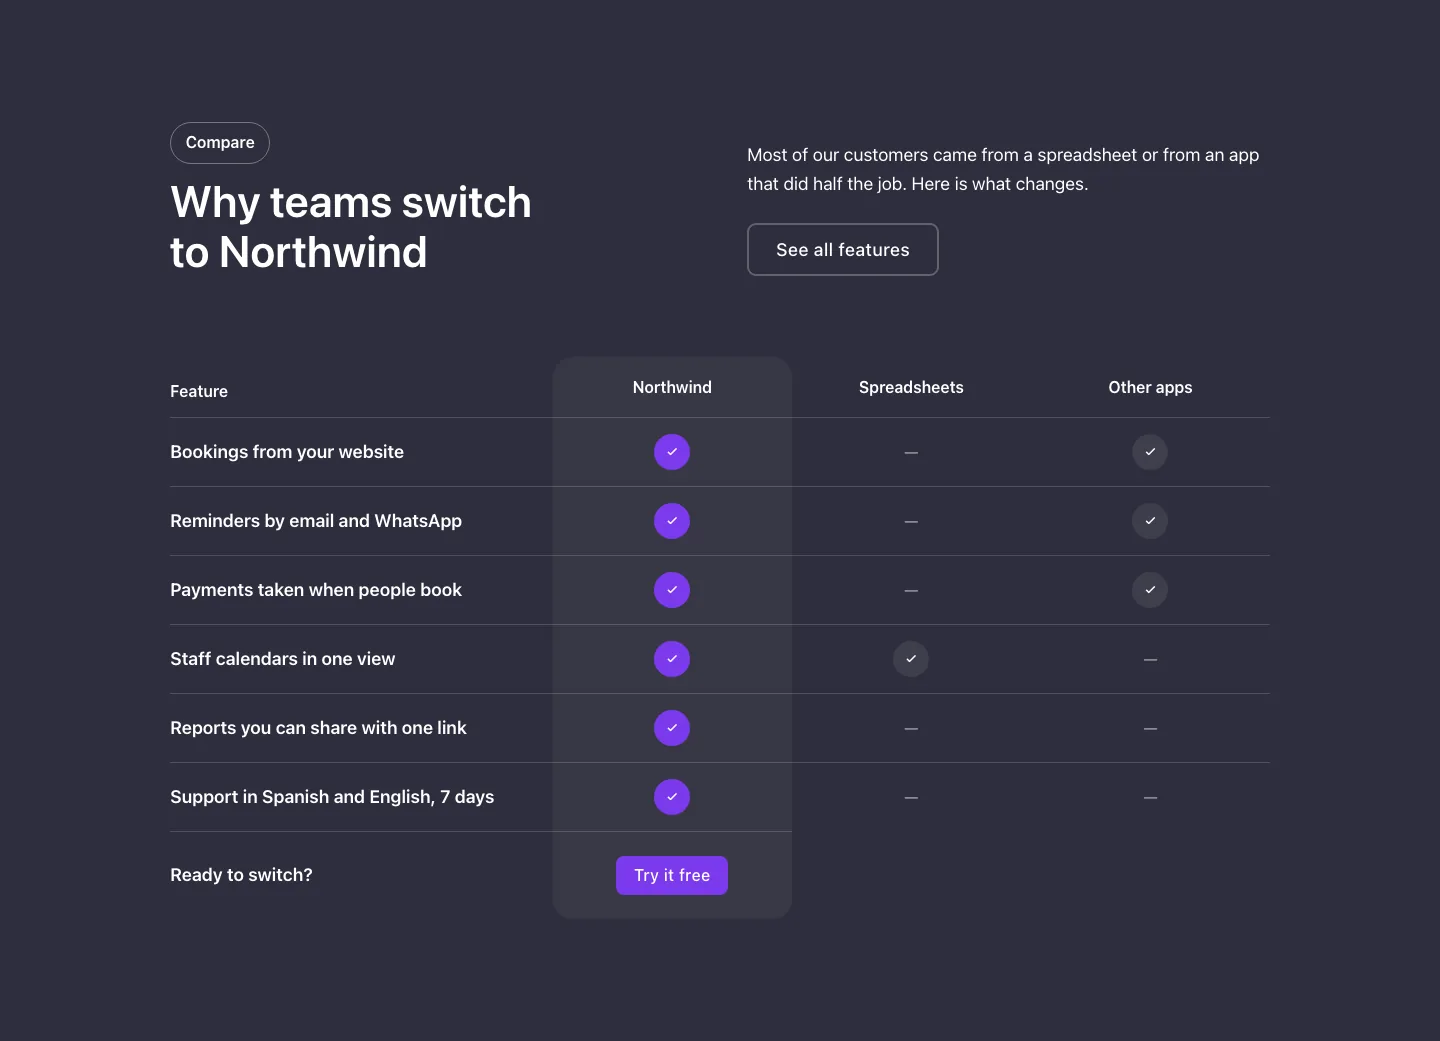Click Spreadsheets dash for Bookings from your website

click(x=911, y=453)
